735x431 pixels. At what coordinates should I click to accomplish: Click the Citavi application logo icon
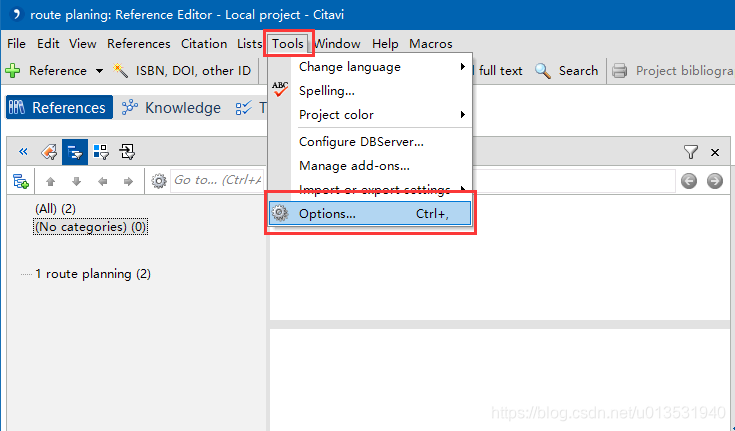tap(16, 15)
